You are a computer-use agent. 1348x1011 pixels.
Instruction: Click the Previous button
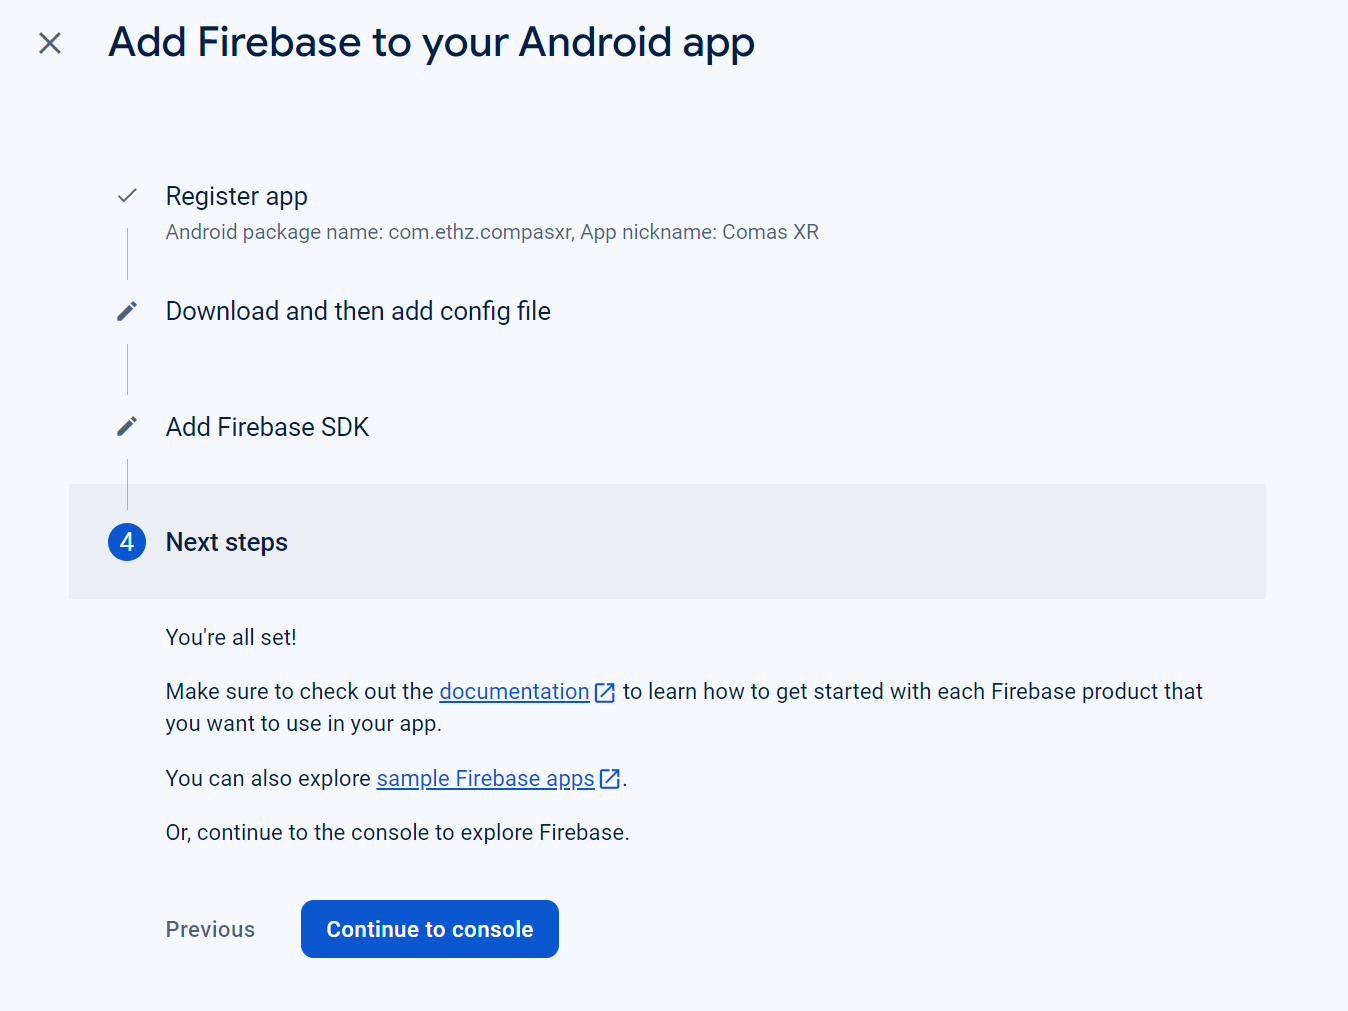point(210,928)
